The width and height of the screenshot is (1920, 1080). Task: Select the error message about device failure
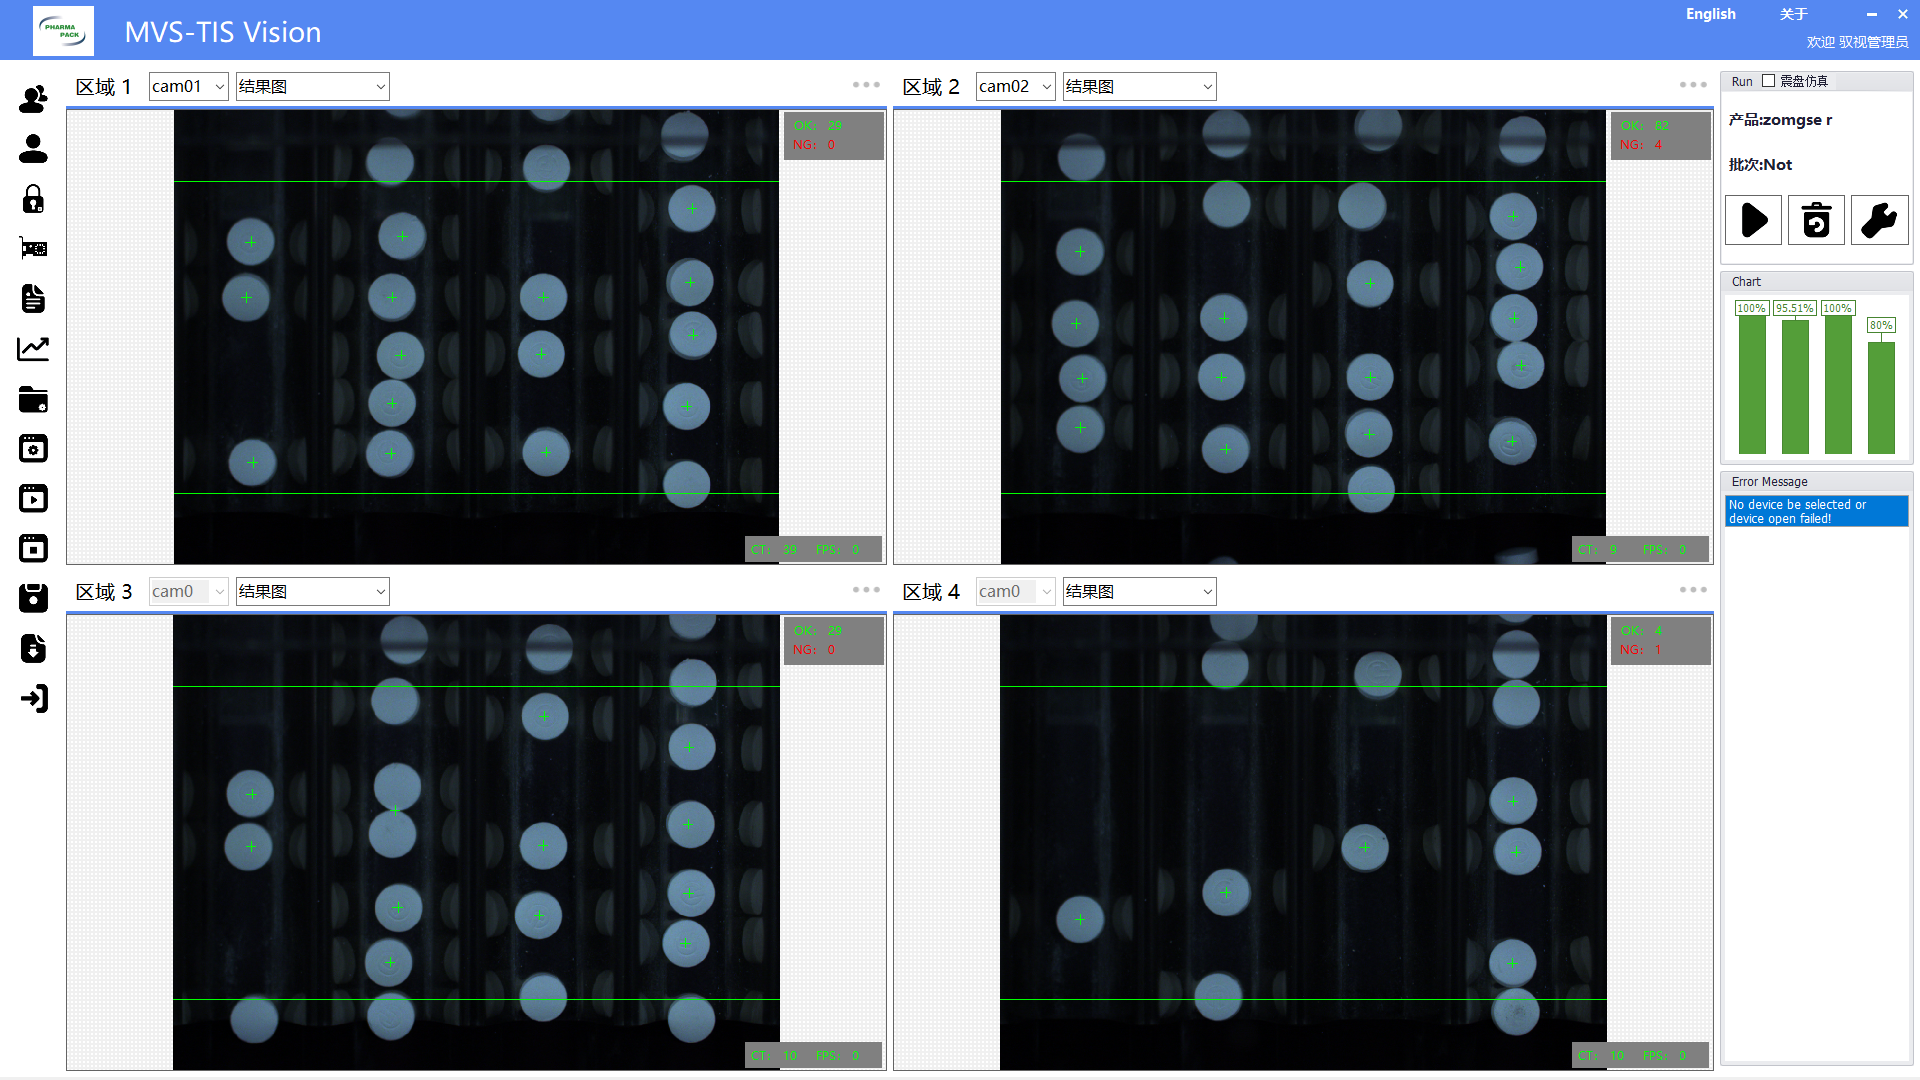click(1815, 511)
